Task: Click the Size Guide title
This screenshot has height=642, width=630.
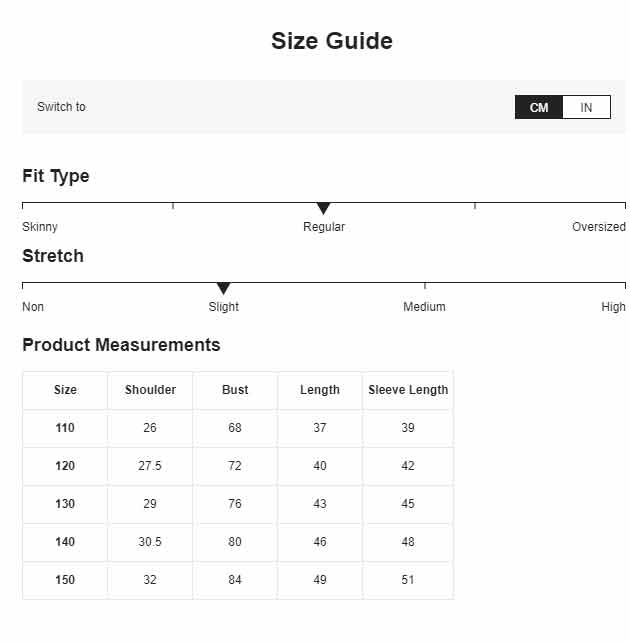Action: click(x=332, y=41)
